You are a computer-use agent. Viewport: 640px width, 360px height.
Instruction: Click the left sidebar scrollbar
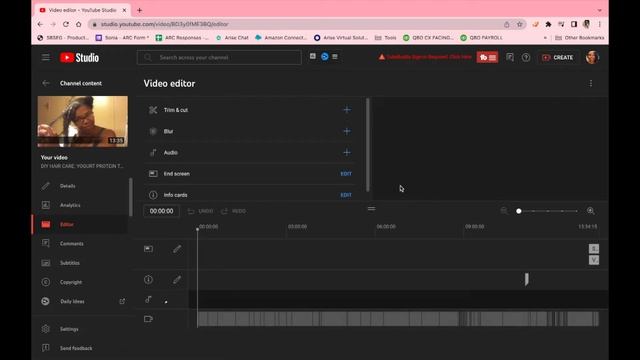pos(131,197)
